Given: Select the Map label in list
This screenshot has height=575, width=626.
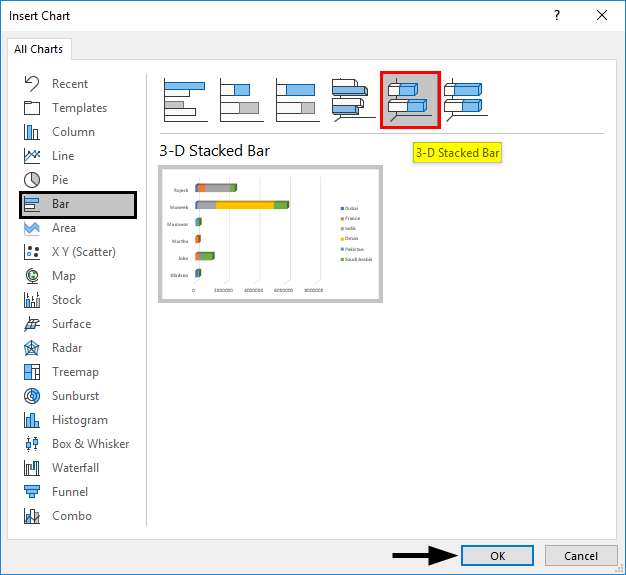Looking at the screenshot, I should pyautogui.click(x=64, y=276).
